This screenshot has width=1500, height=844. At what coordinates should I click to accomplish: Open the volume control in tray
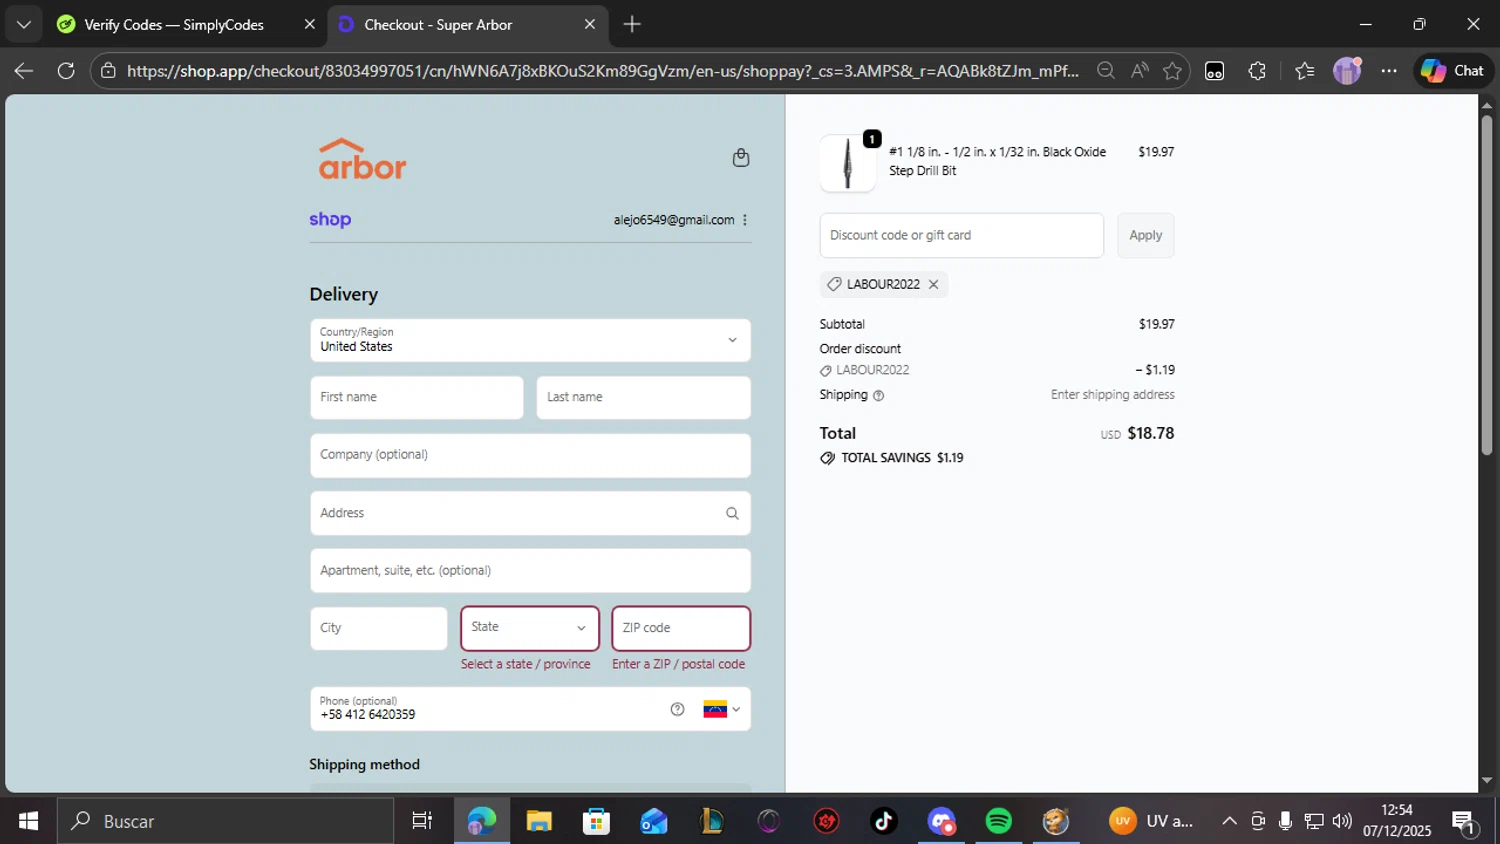1342,821
